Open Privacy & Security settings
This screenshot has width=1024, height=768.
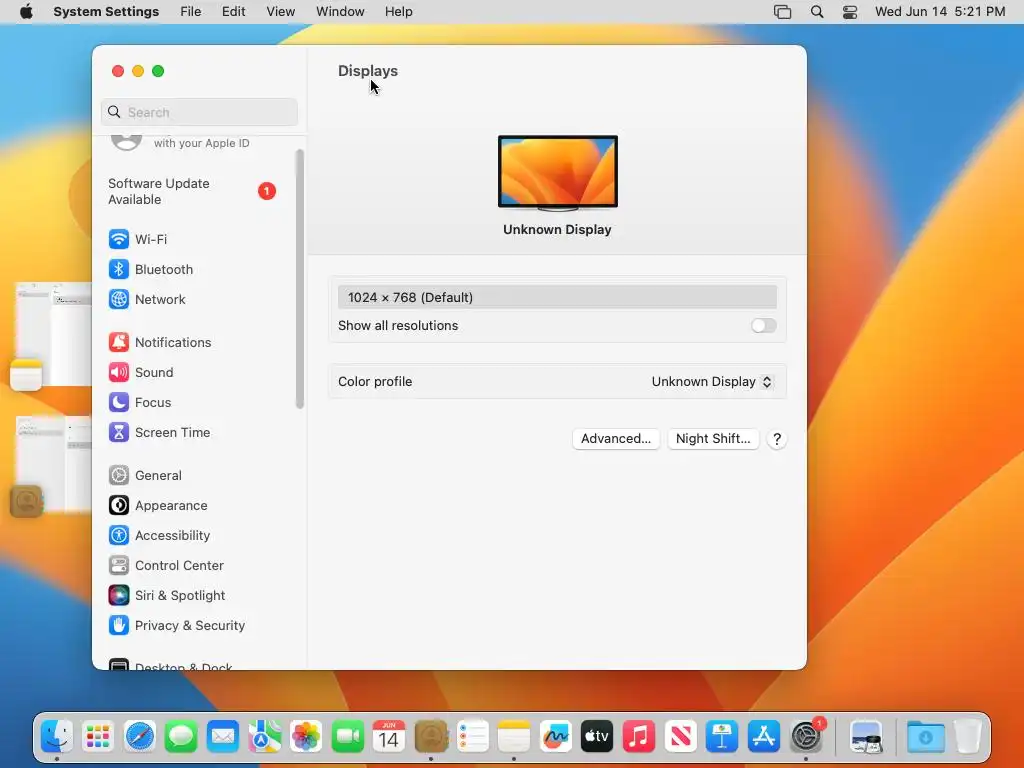(176, 626)
